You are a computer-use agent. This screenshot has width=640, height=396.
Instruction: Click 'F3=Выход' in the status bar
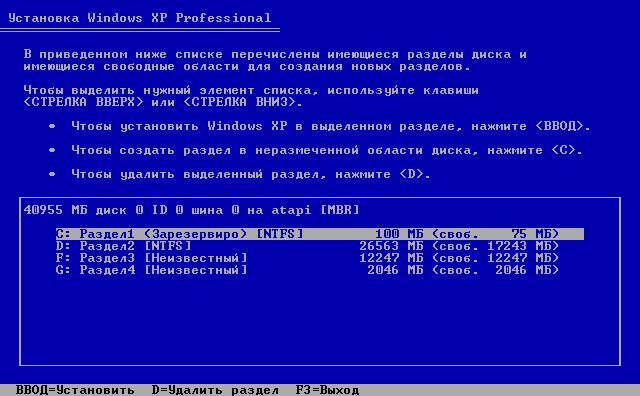[327, 390]
